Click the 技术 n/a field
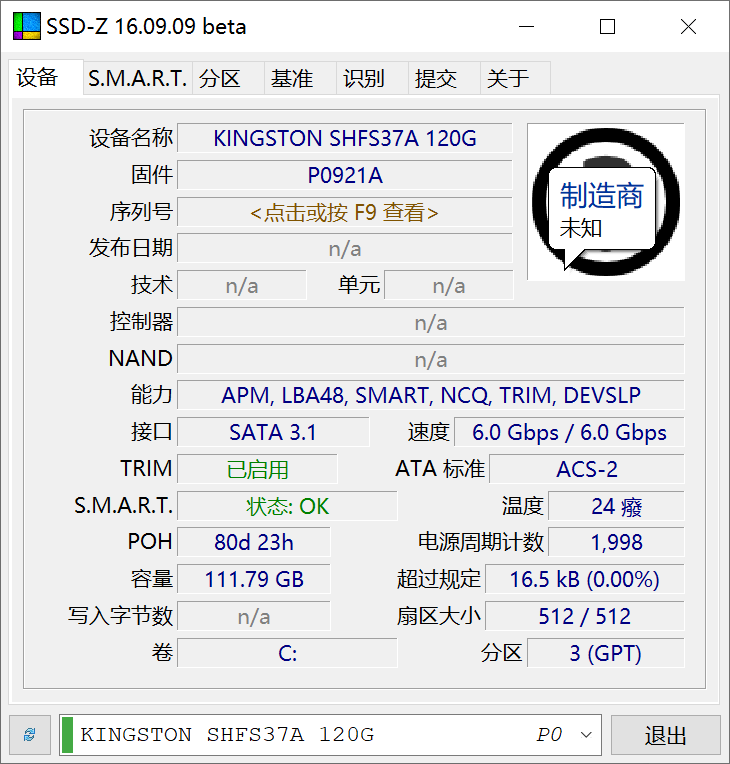 click(x=242, y=286)
